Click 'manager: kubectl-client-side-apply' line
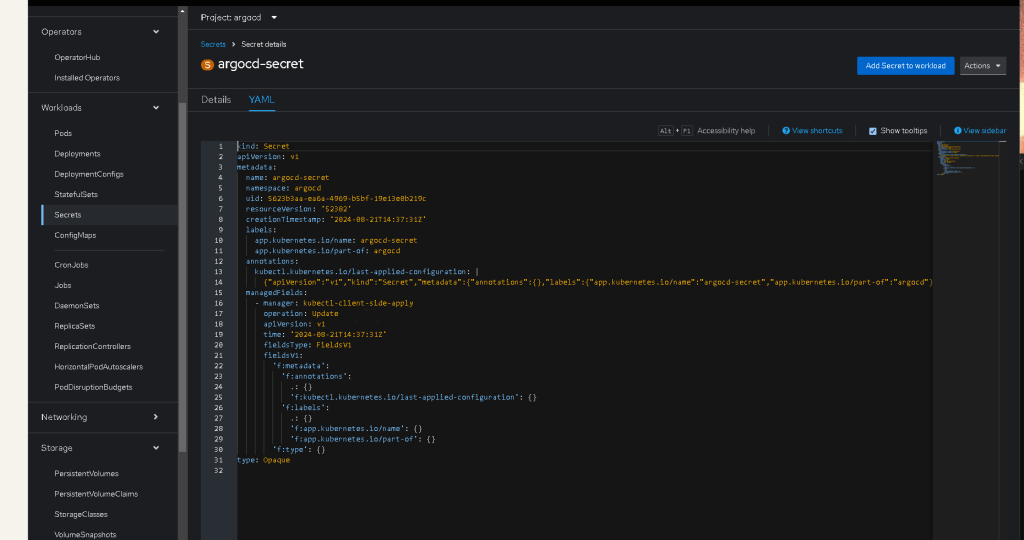This screenshot has height=540, width=1024. click(334, 303)
